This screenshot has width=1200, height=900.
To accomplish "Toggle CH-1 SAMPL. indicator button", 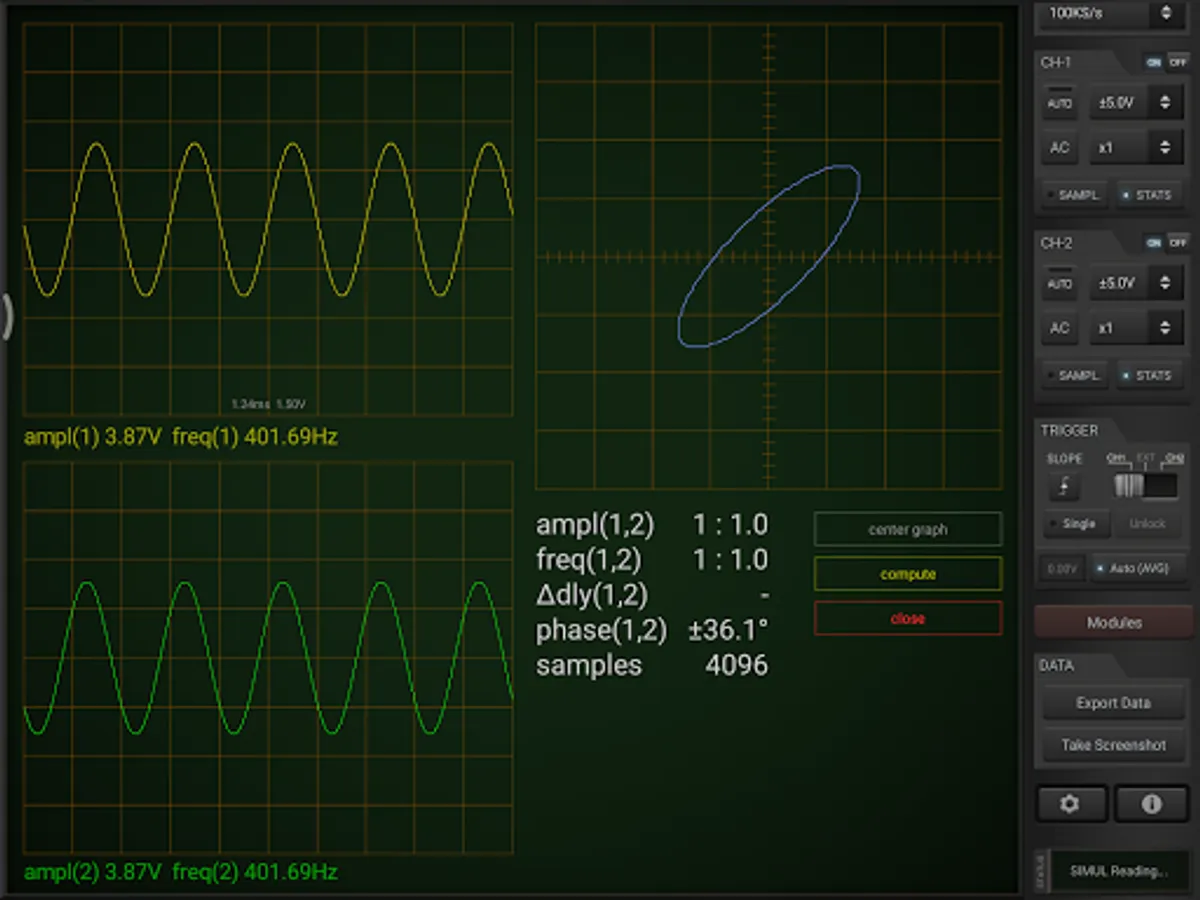I will click(x=1073, y=195).
